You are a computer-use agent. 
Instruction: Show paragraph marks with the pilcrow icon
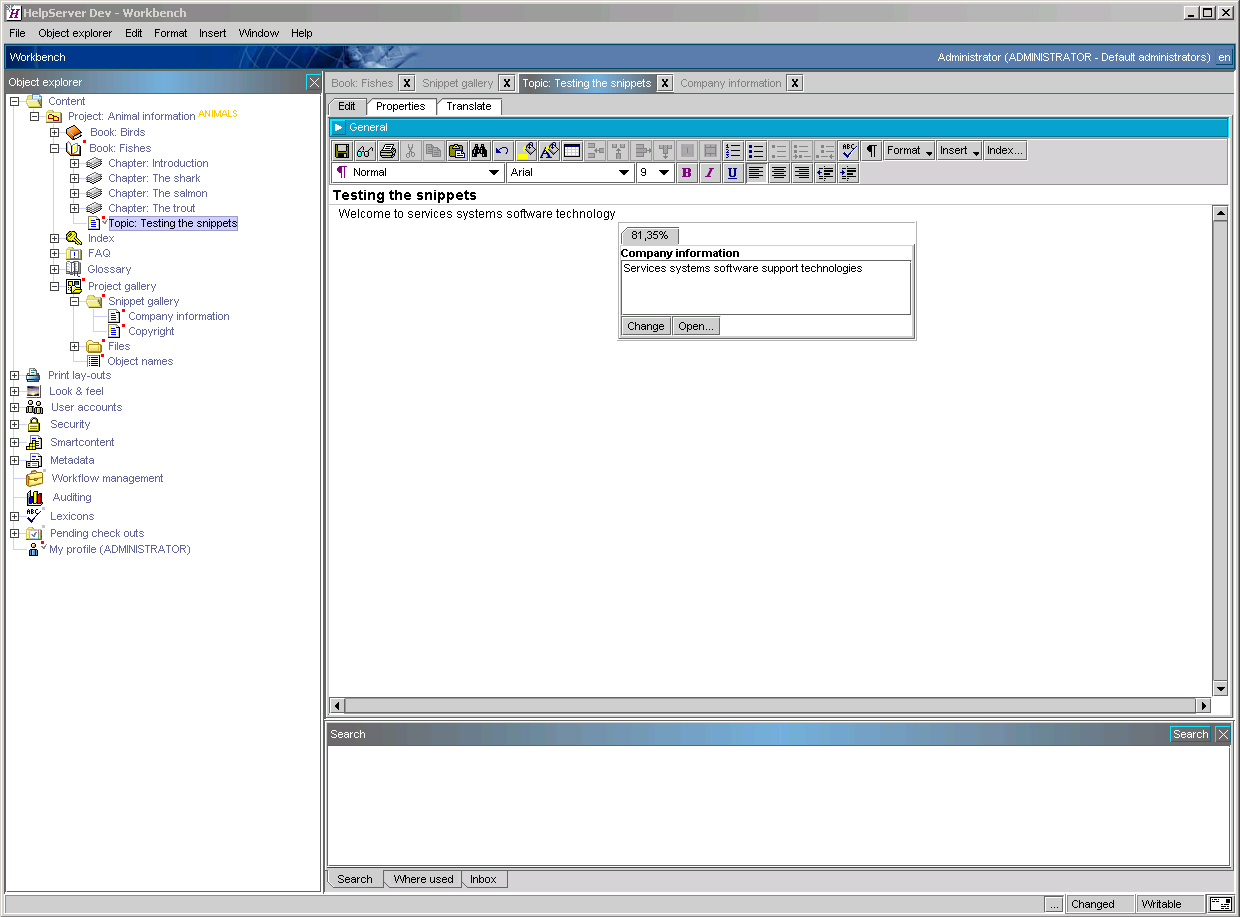point(872,151)
